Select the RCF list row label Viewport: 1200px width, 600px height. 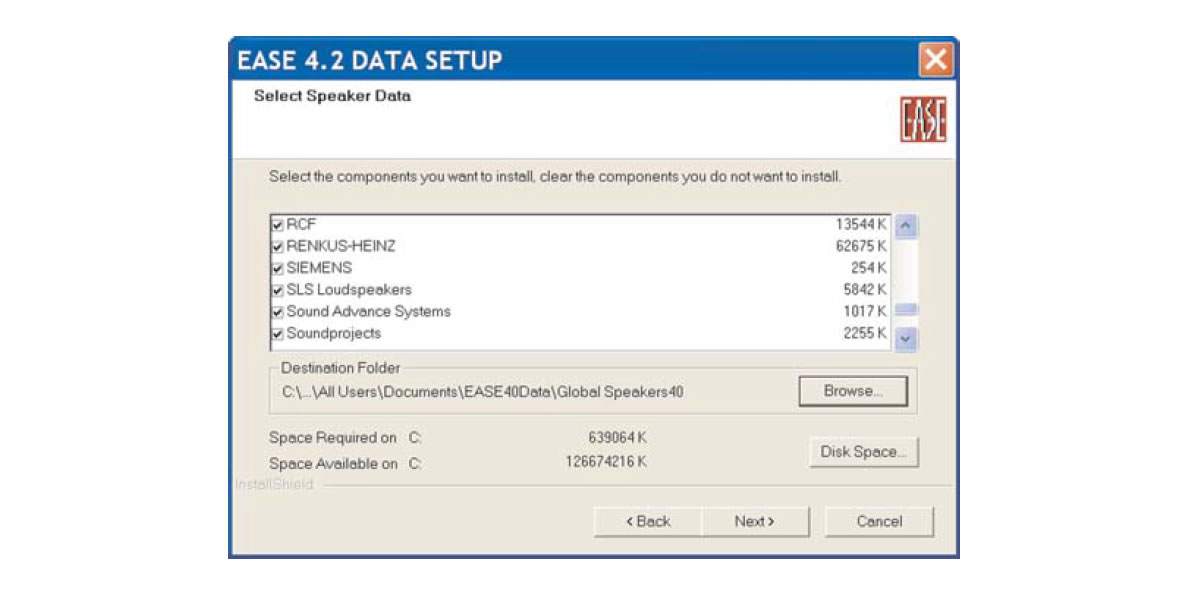coord(301,225)
